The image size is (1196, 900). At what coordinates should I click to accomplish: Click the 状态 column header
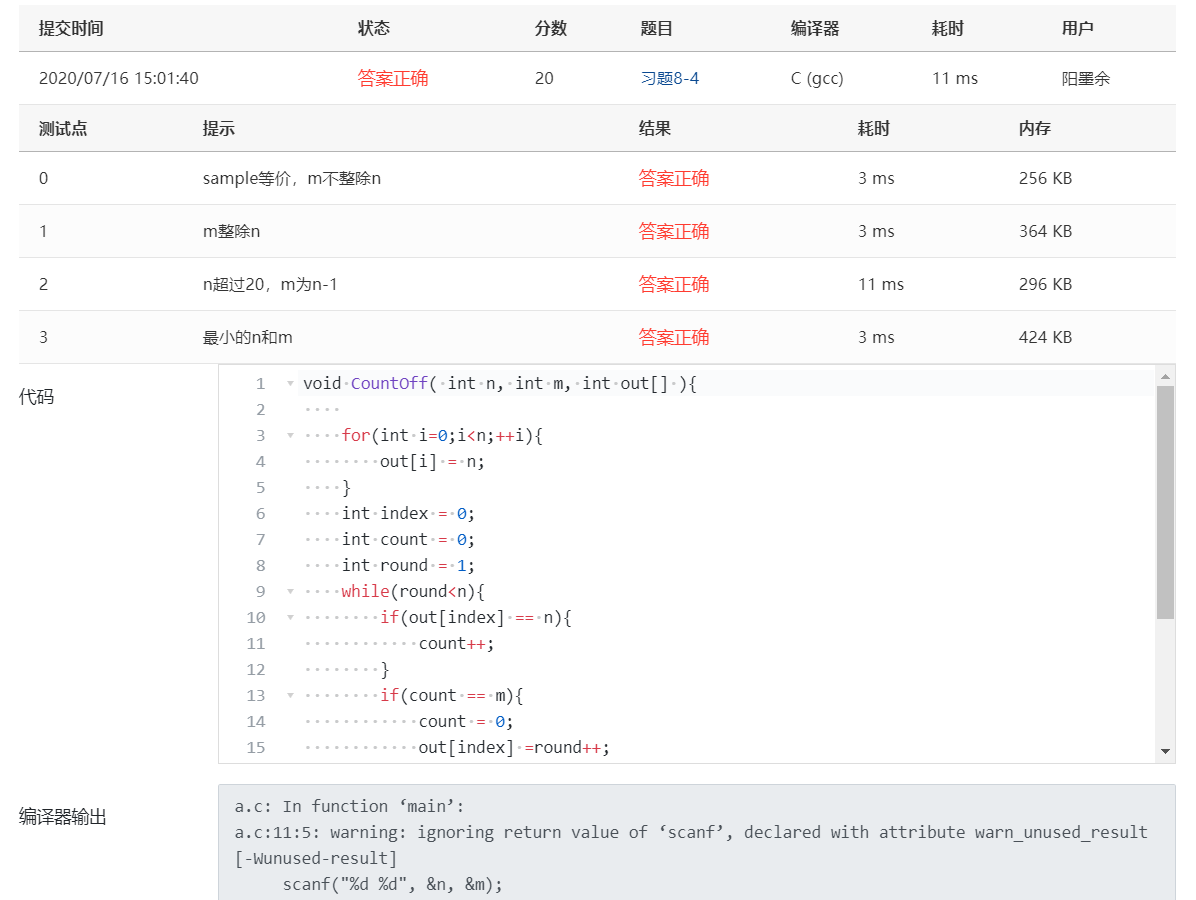point(375,28)
